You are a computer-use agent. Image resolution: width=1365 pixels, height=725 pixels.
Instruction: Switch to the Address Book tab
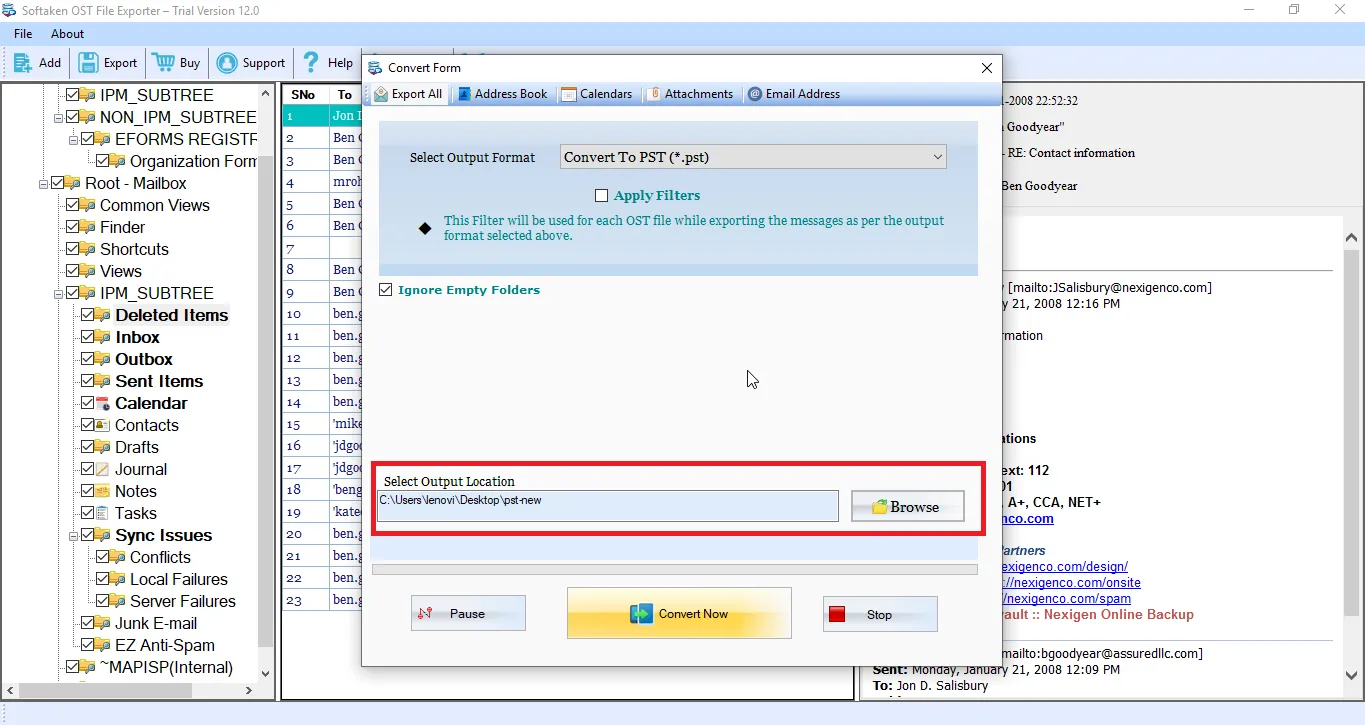pyautogui.click(x=503, y=94)
